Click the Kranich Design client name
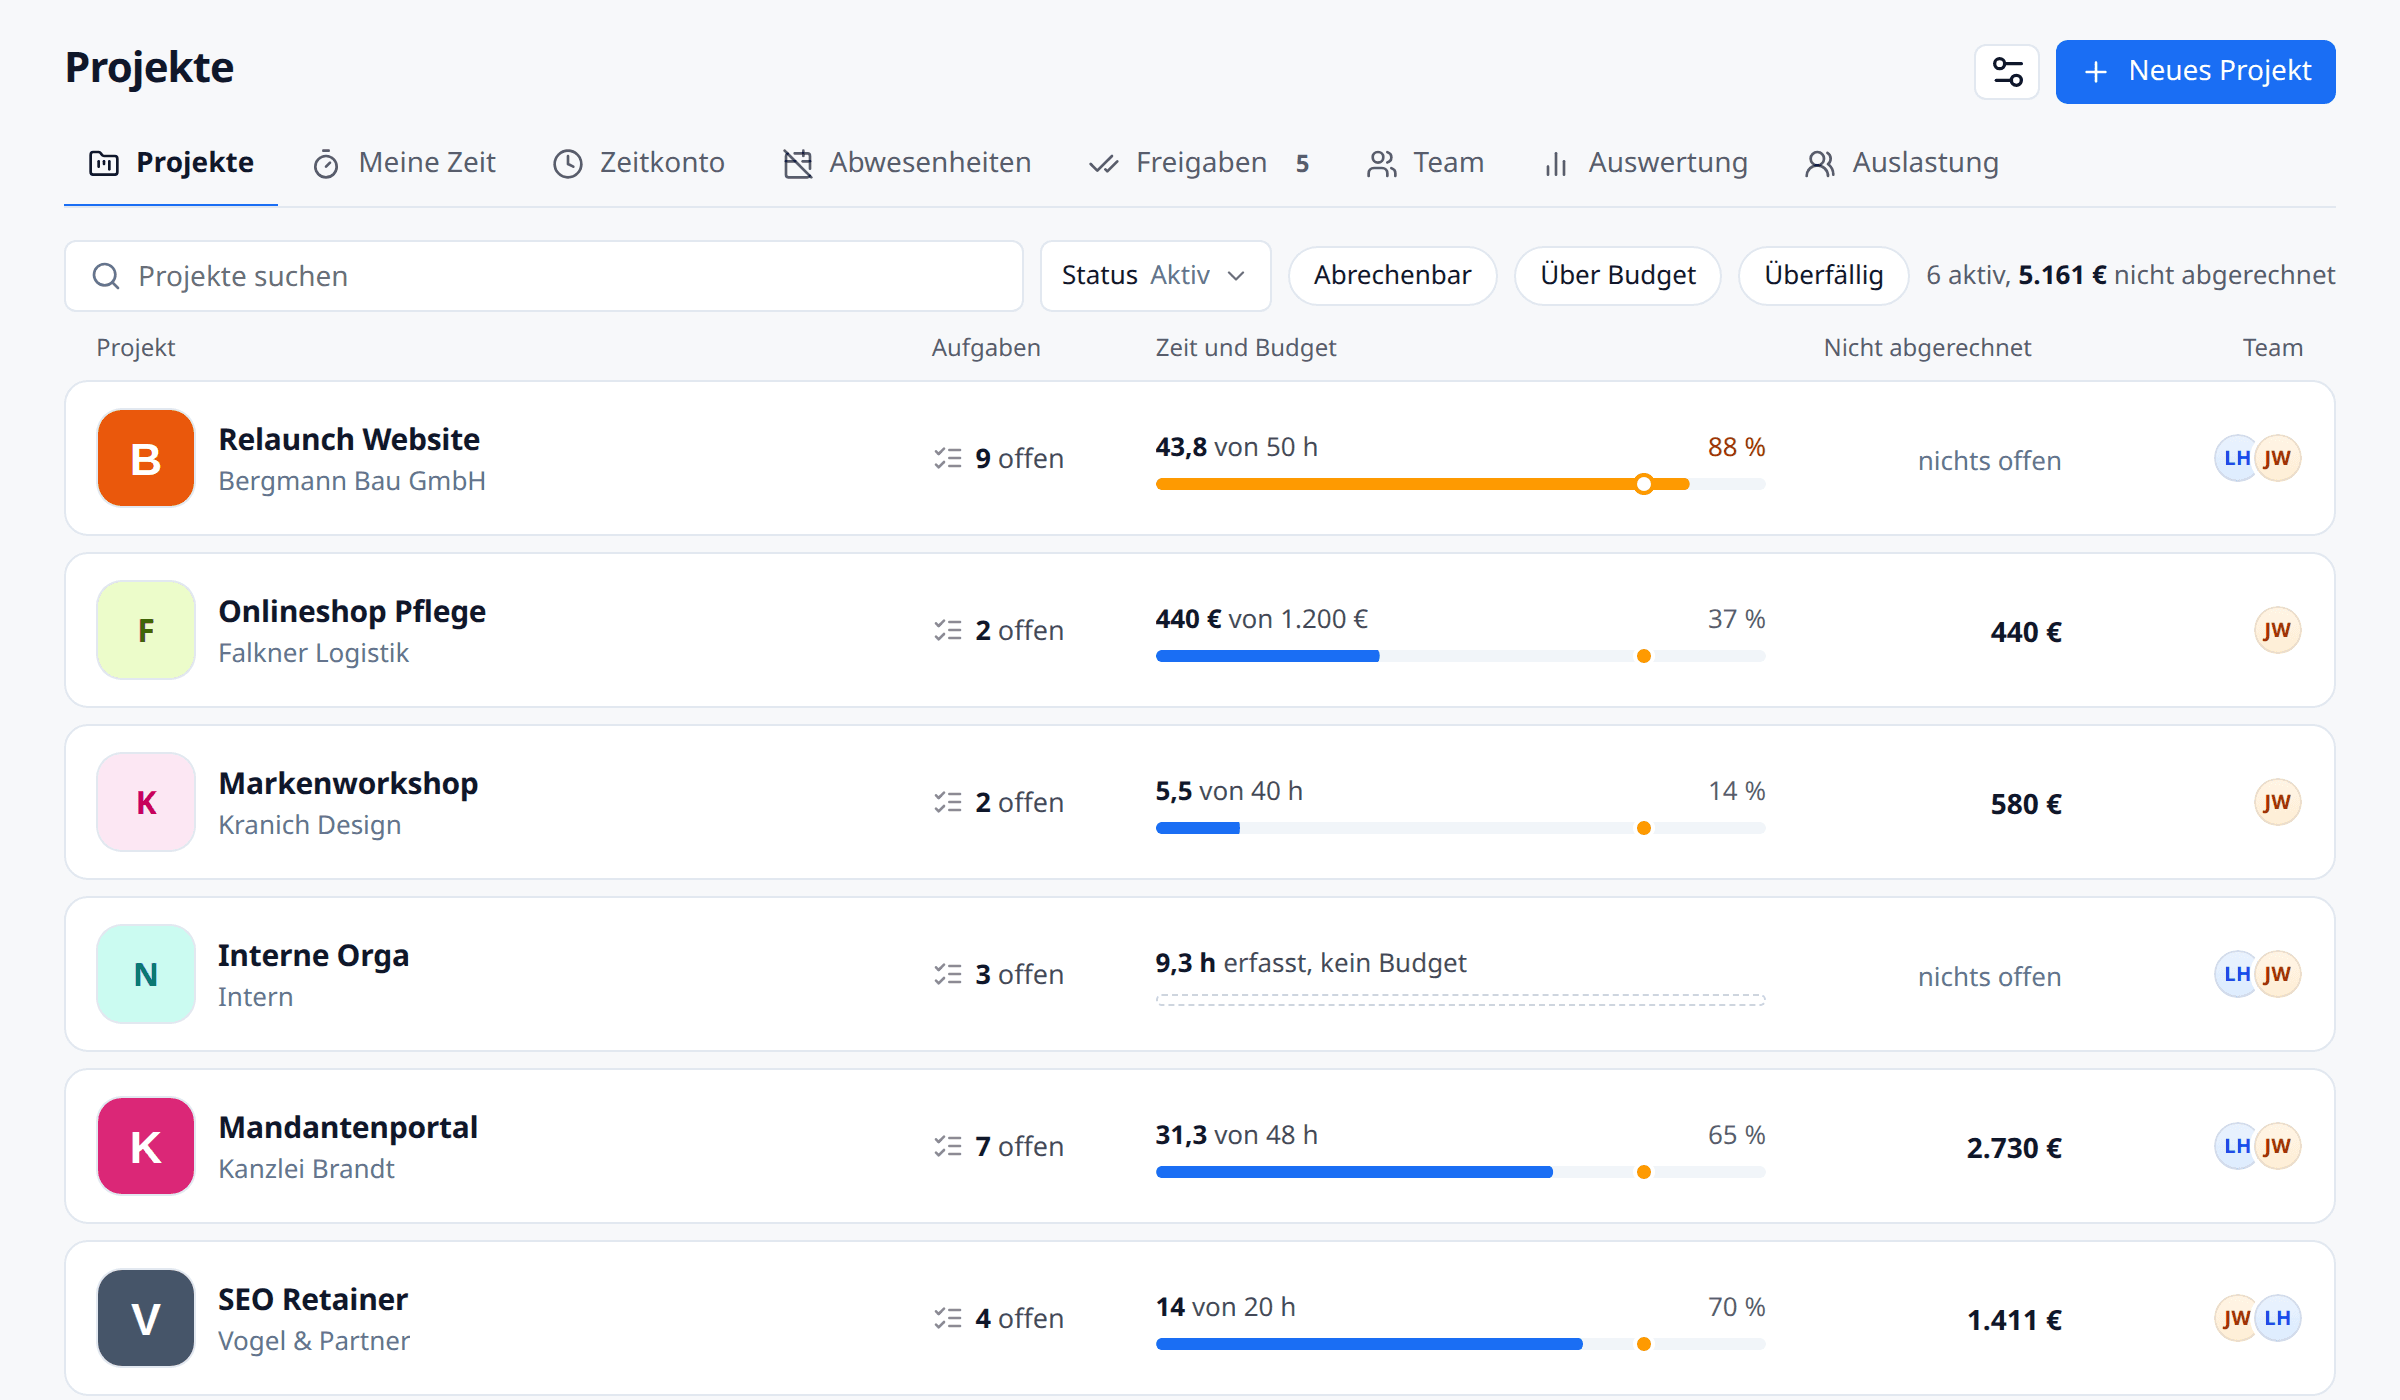This screenshot has width=2400, height=1400. [309, 825]
